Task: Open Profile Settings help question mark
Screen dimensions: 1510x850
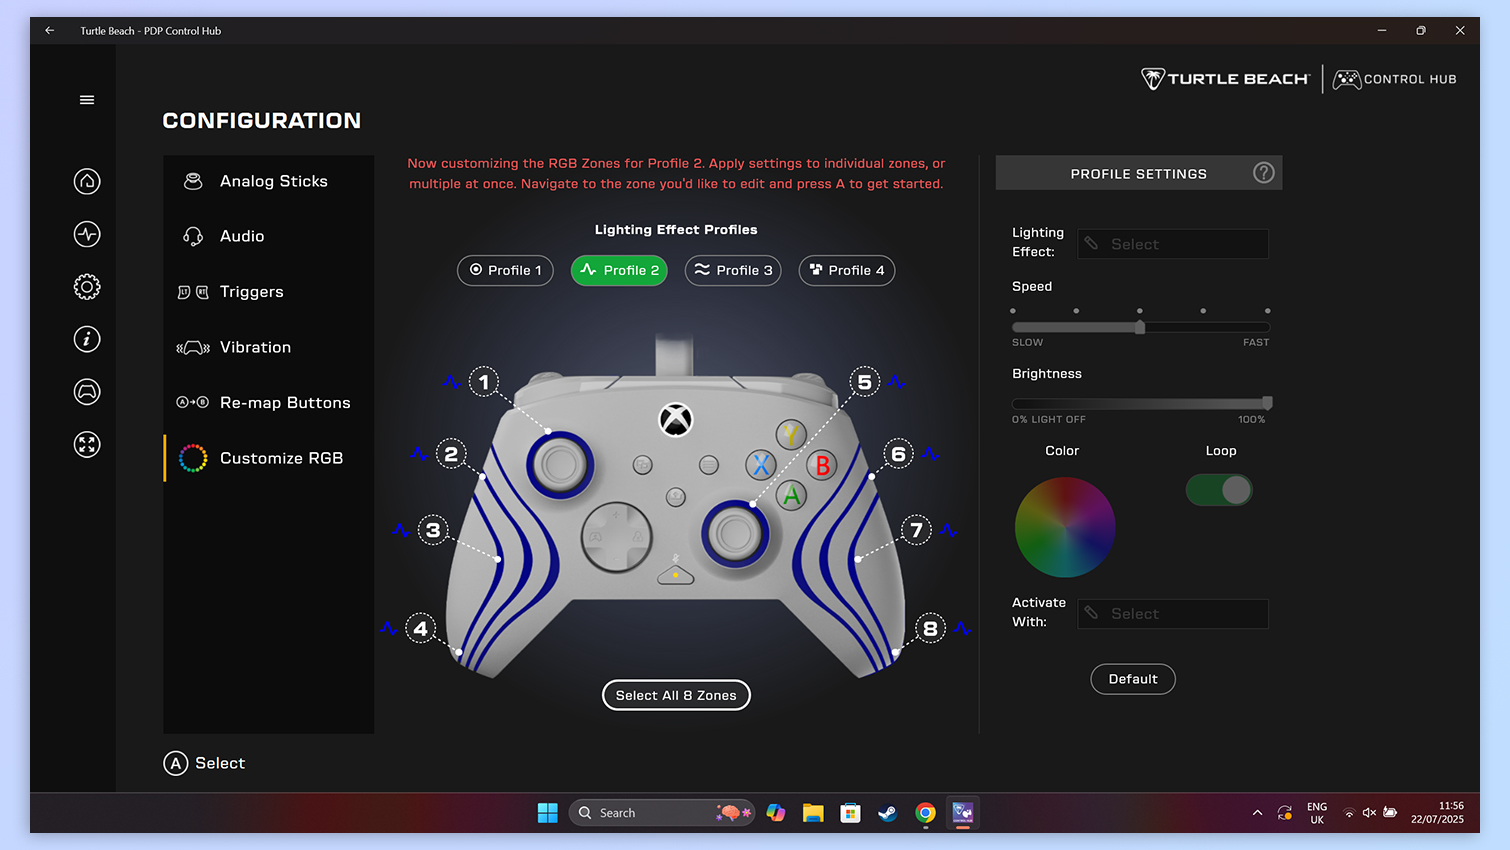Action: point(1263,173)
